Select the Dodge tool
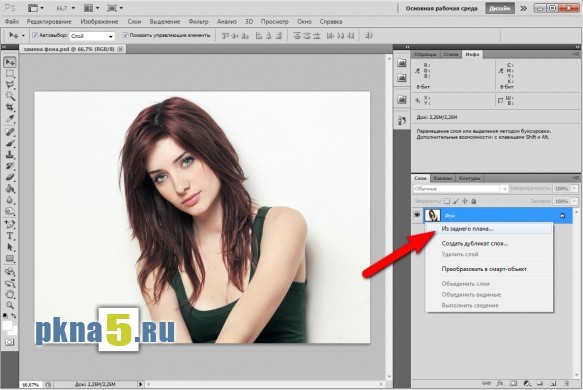 (10, 211)
